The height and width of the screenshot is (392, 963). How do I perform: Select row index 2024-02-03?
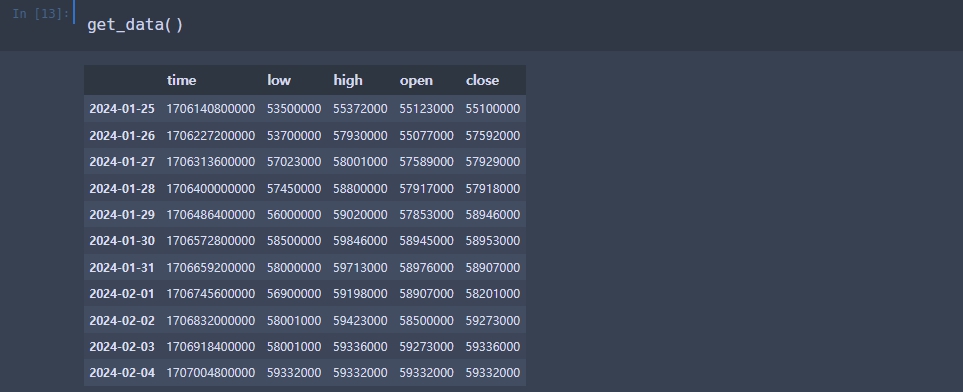click(x=122, y=347)
